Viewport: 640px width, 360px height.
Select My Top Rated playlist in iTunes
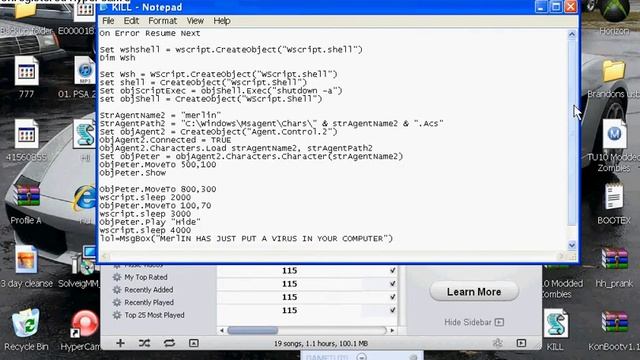click(146, 277)
